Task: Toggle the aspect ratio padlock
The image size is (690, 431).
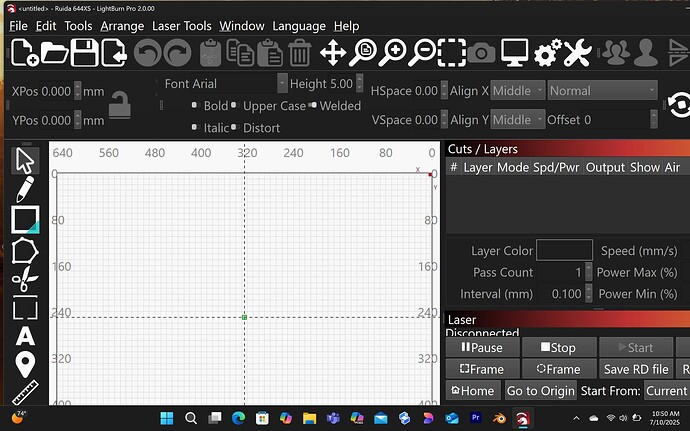Action: (x=120, y=106)
